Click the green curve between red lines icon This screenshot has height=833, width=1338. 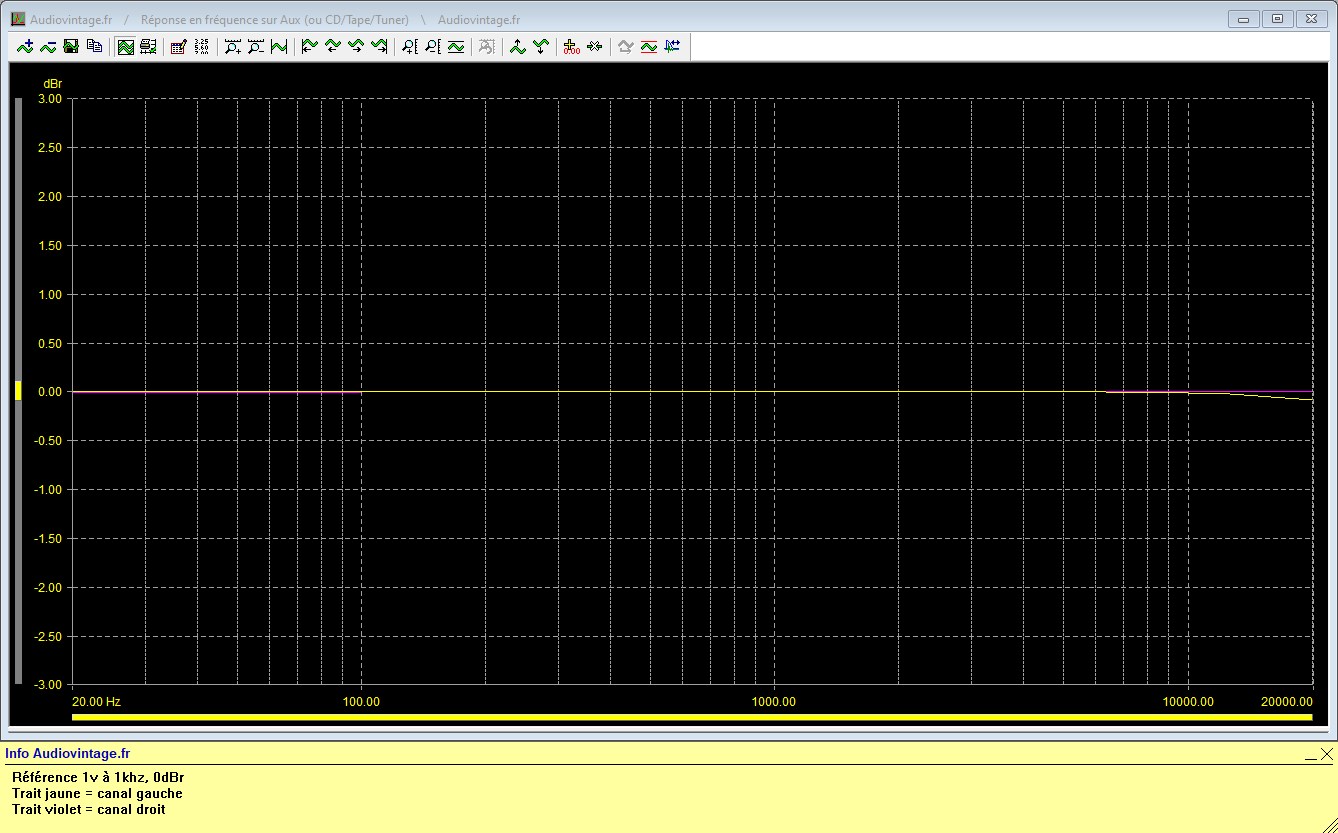pyautogui.click(x=649, y=46)
